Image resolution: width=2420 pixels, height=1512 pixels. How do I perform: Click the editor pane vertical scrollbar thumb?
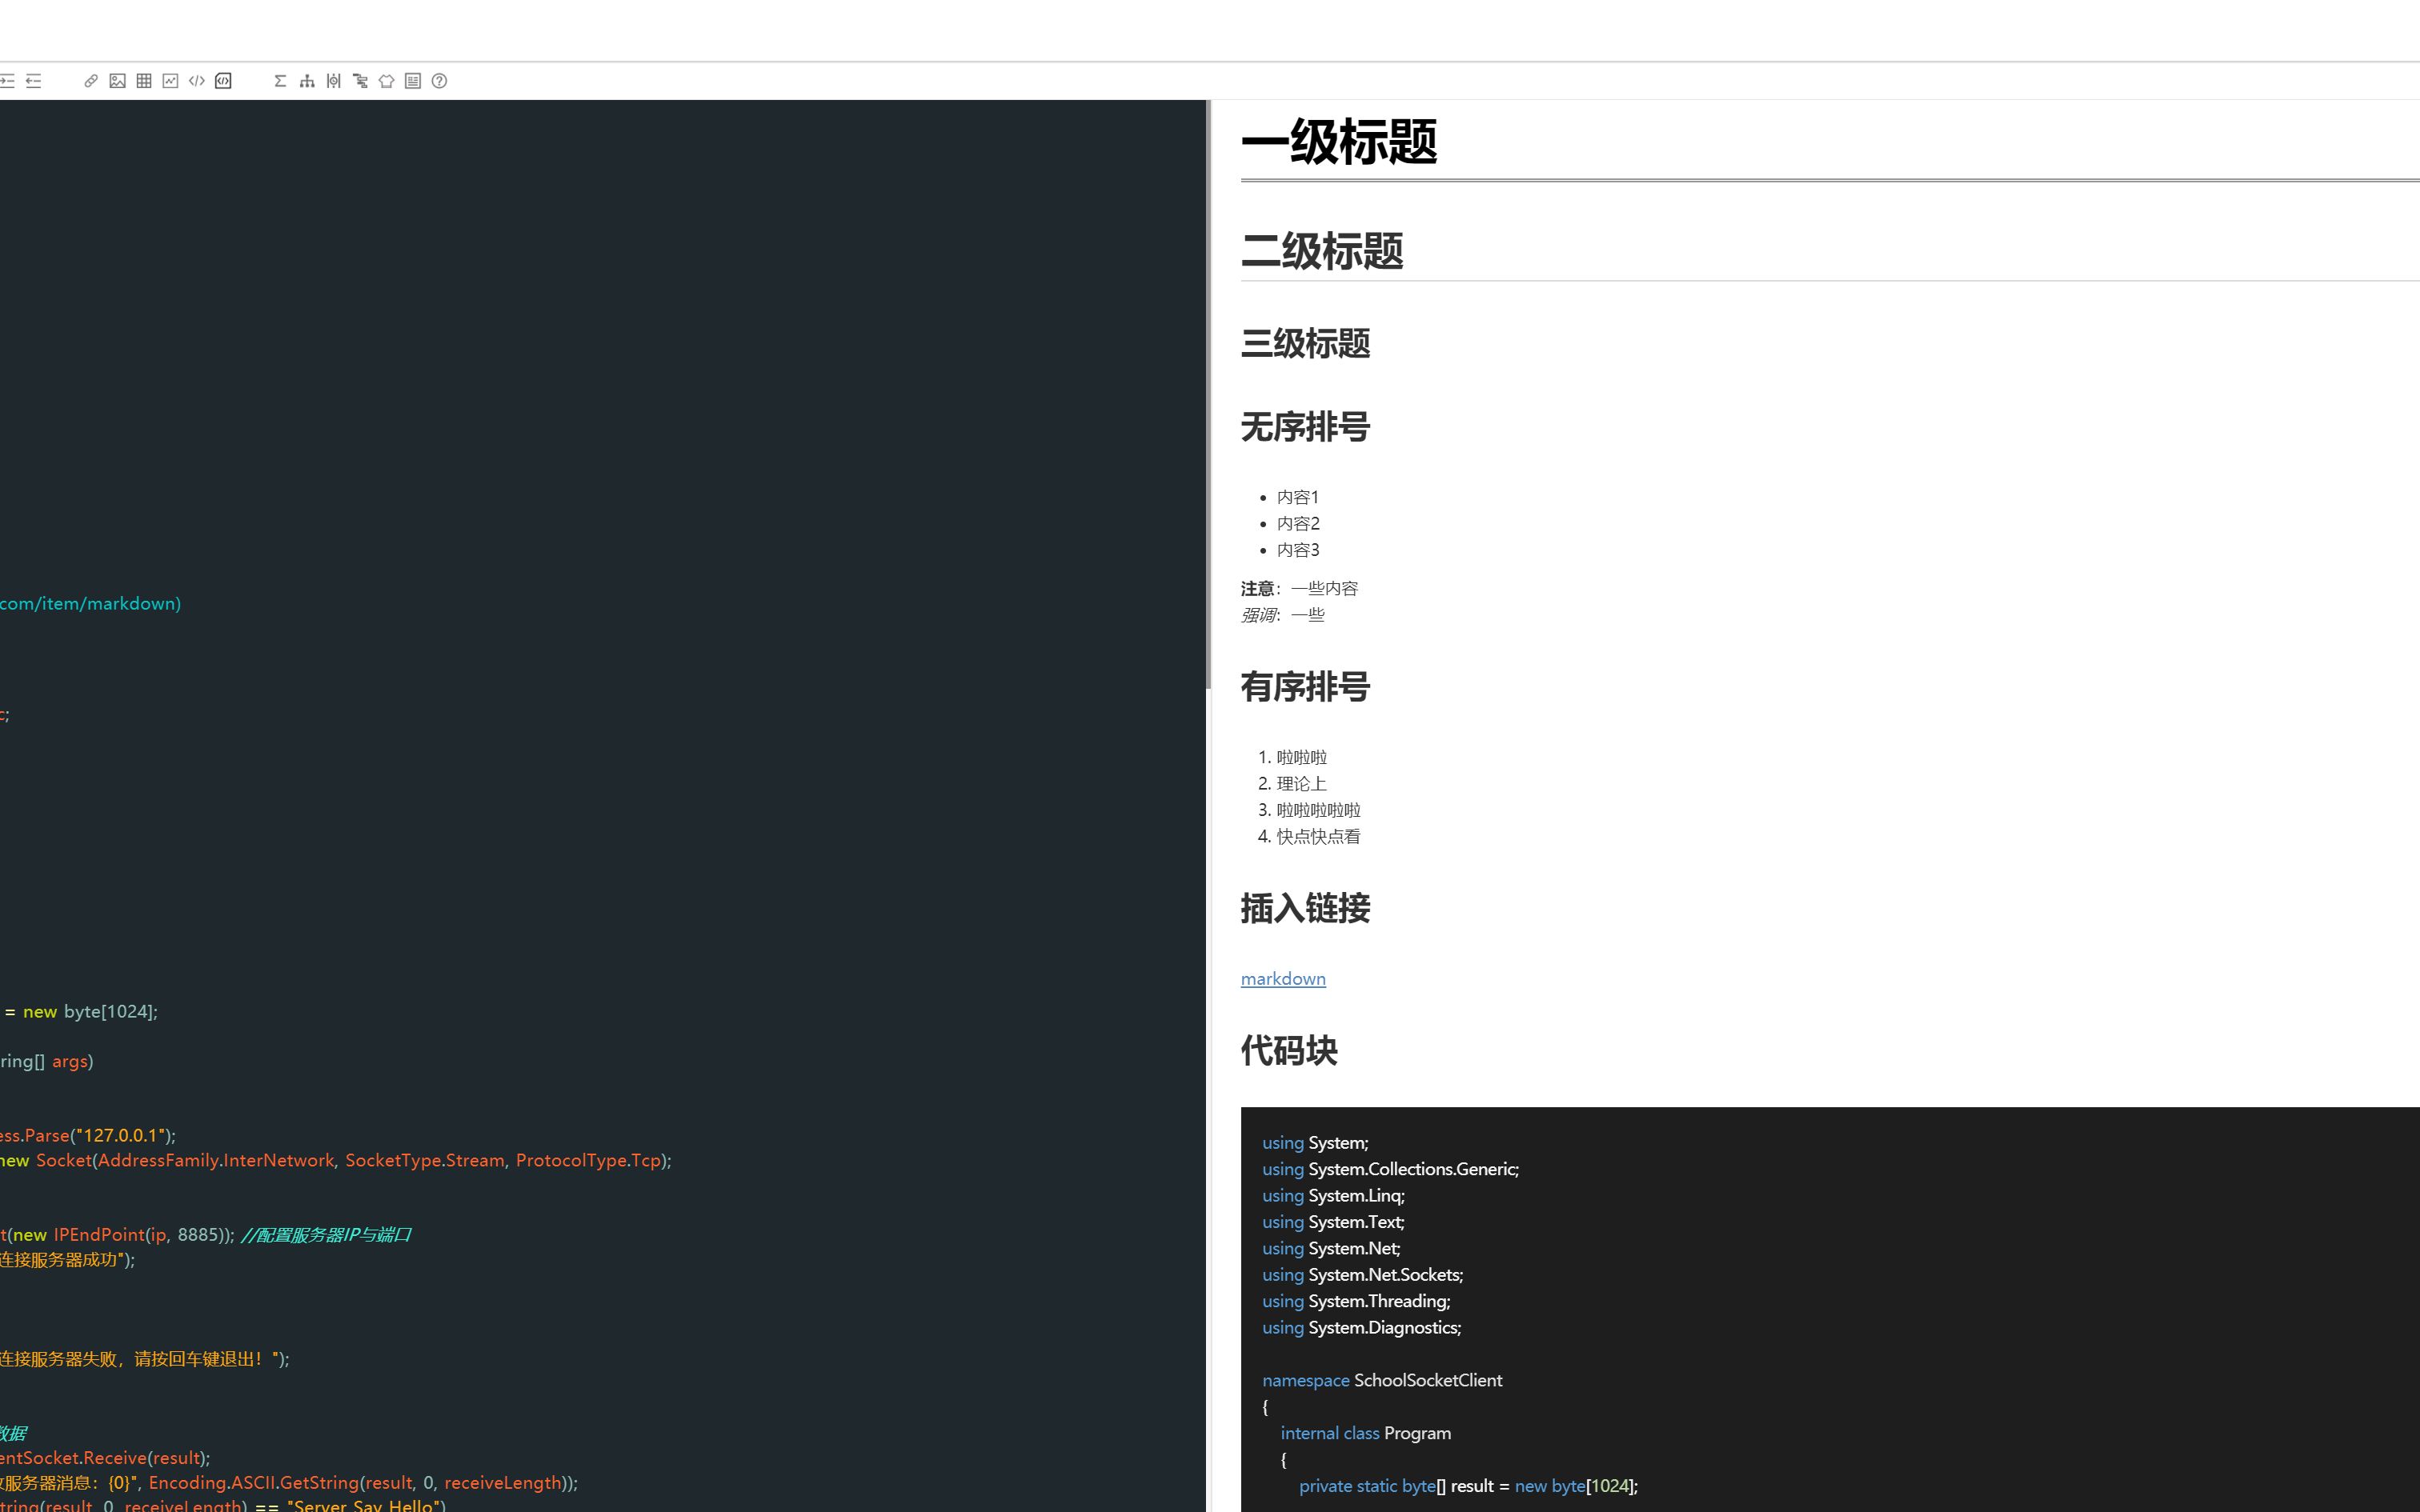coord(1208,394)
